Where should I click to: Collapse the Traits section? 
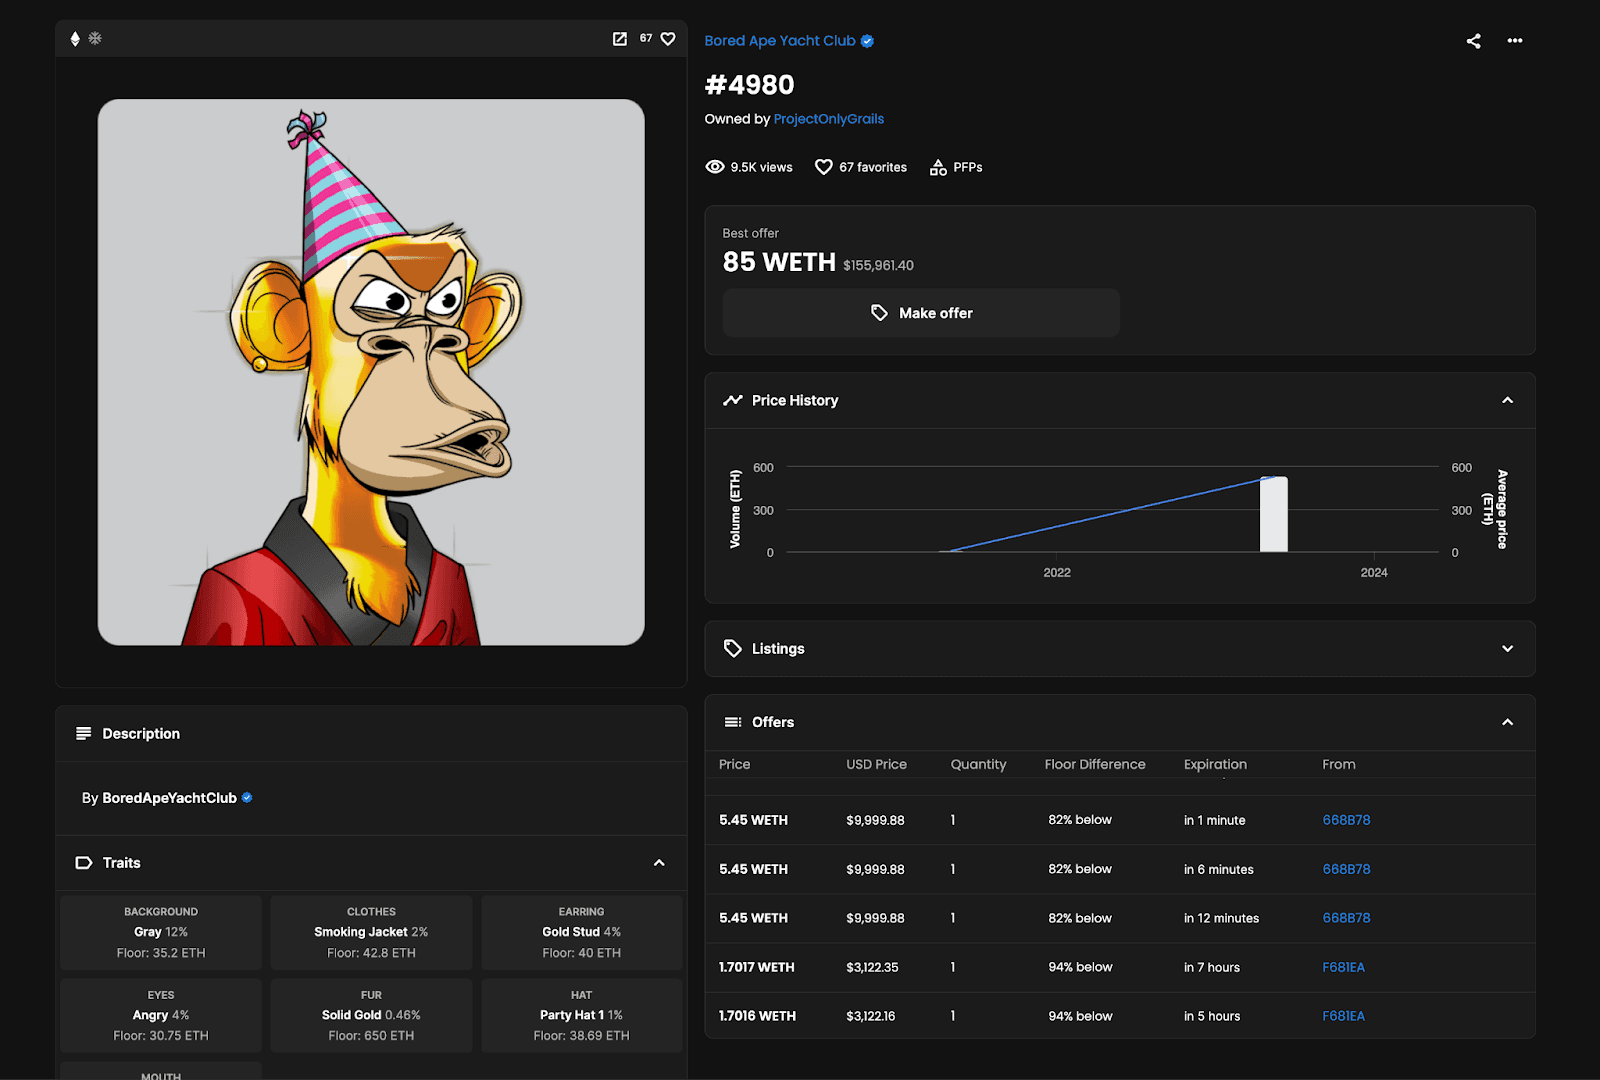659,863
